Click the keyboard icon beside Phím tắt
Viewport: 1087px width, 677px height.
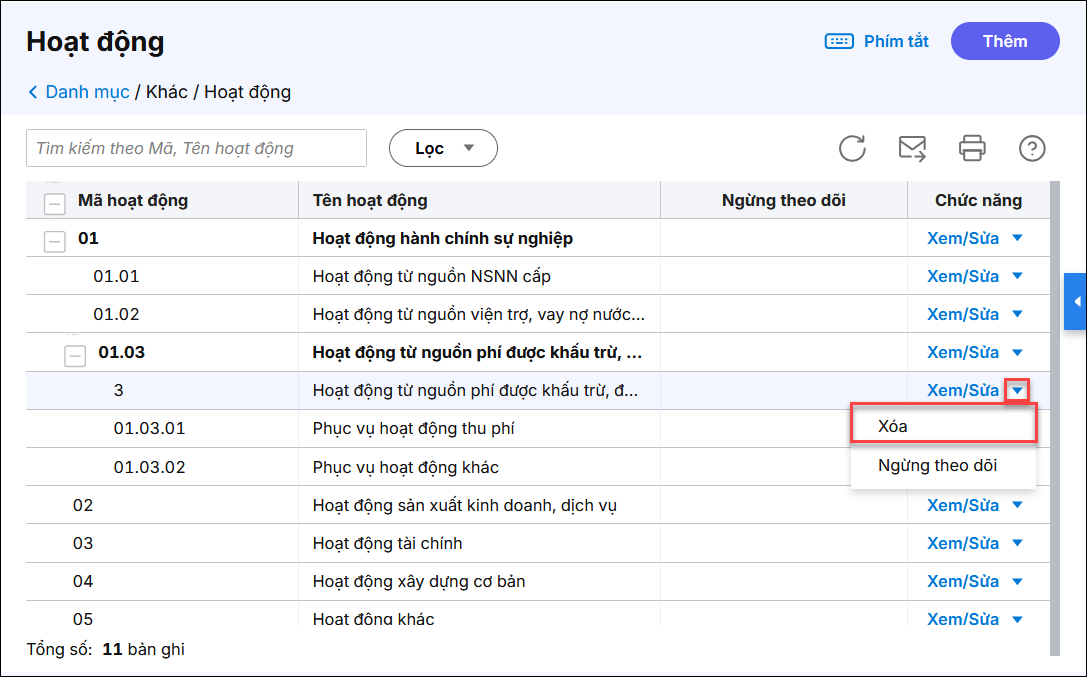coord(838,42)
